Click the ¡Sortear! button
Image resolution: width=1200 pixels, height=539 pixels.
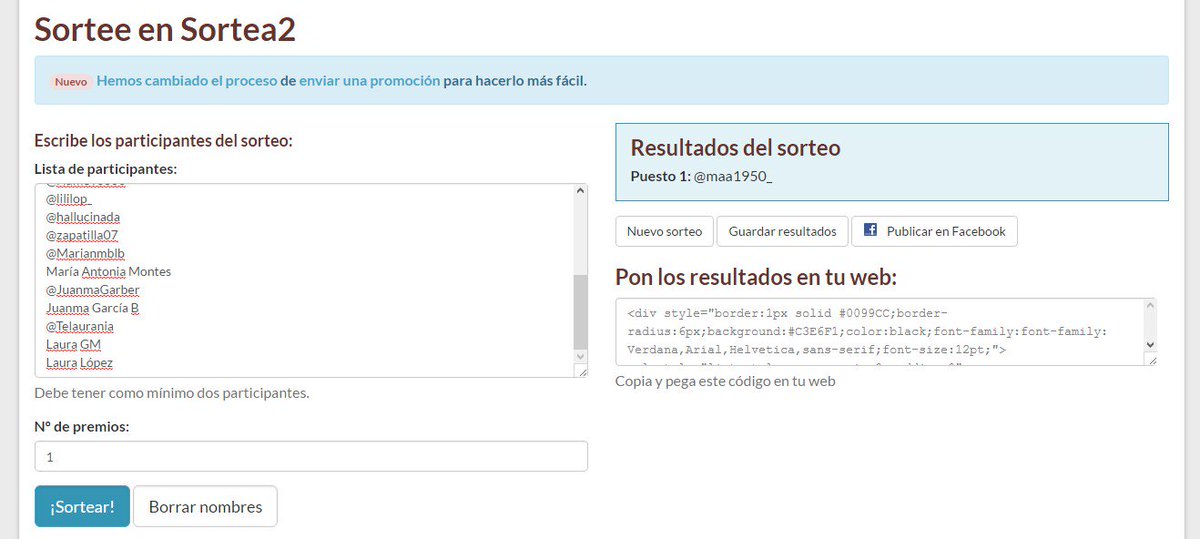tap(82, 506)
